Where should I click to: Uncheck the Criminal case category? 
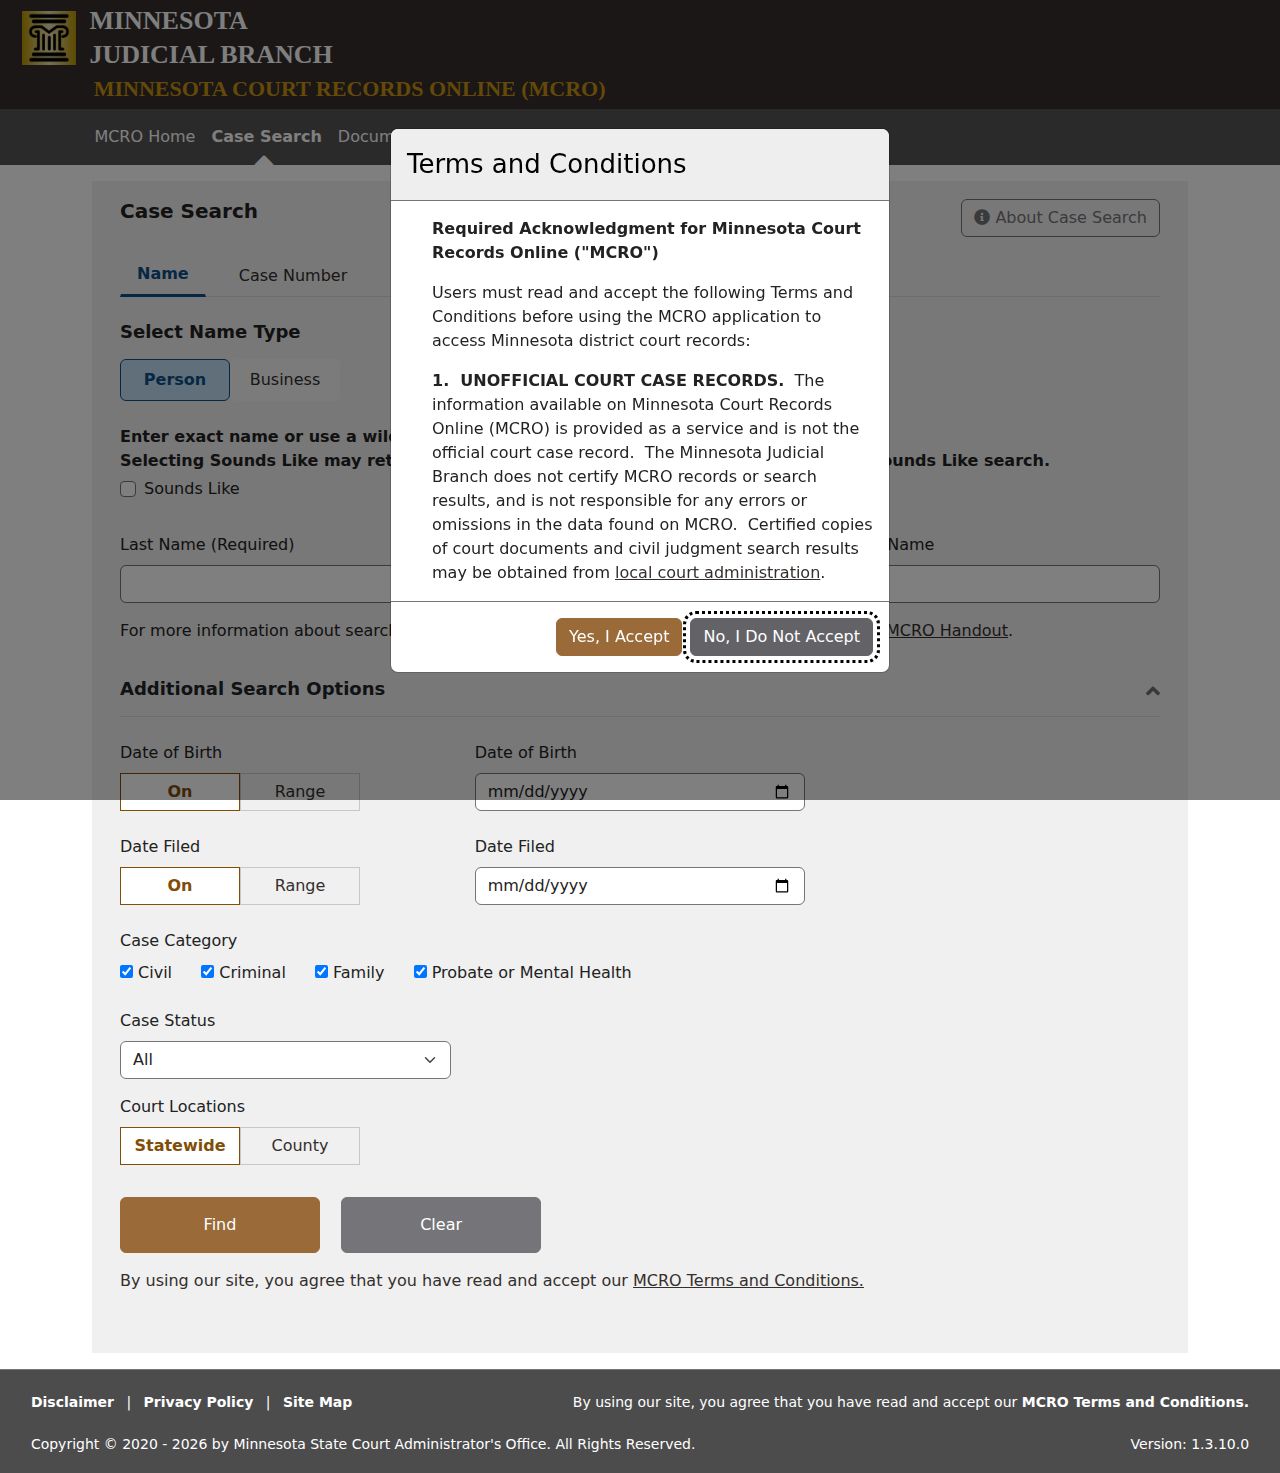(x=208, y=972)
